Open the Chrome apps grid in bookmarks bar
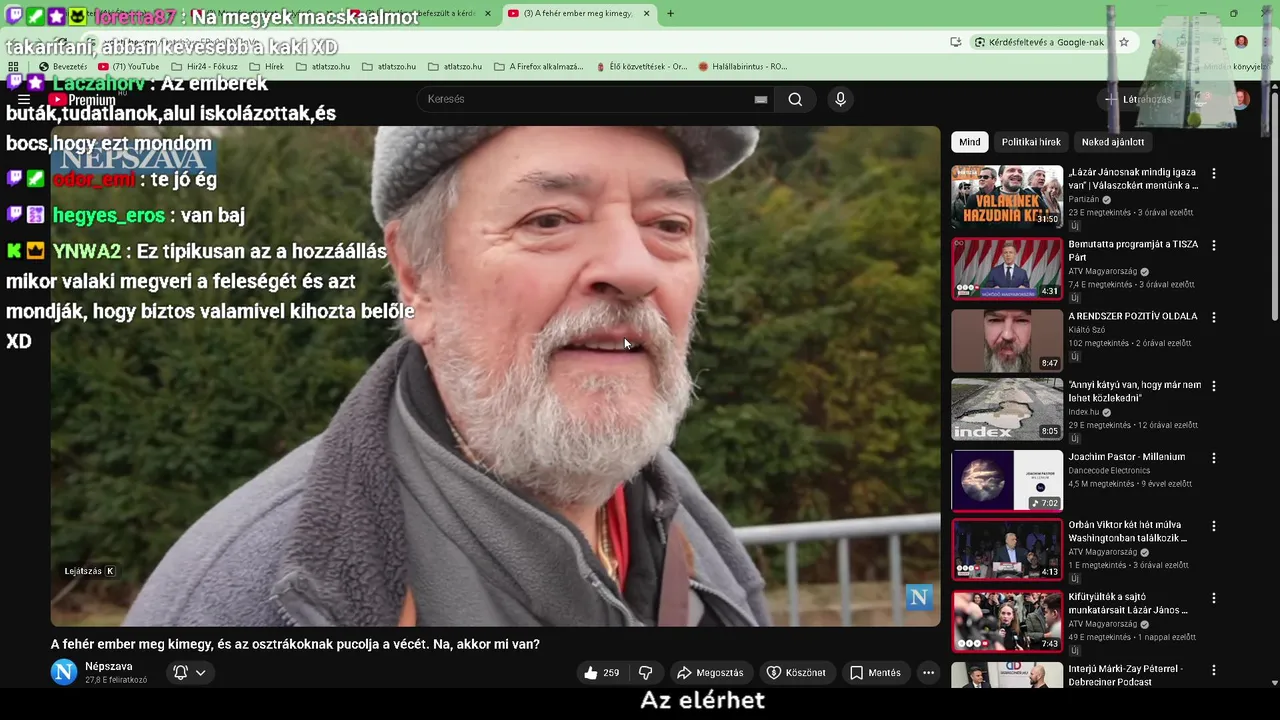This screenshot has width=1280, height=720. tap(13, 67)
